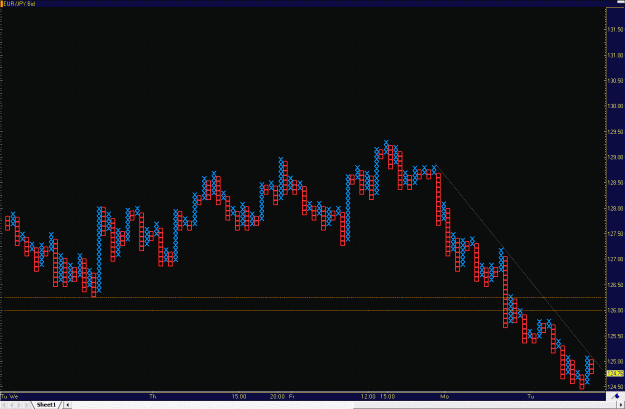Viewport: 625px width, 409px height.
Task: Click the Th label on the time axis
Action: pos(153,397)
